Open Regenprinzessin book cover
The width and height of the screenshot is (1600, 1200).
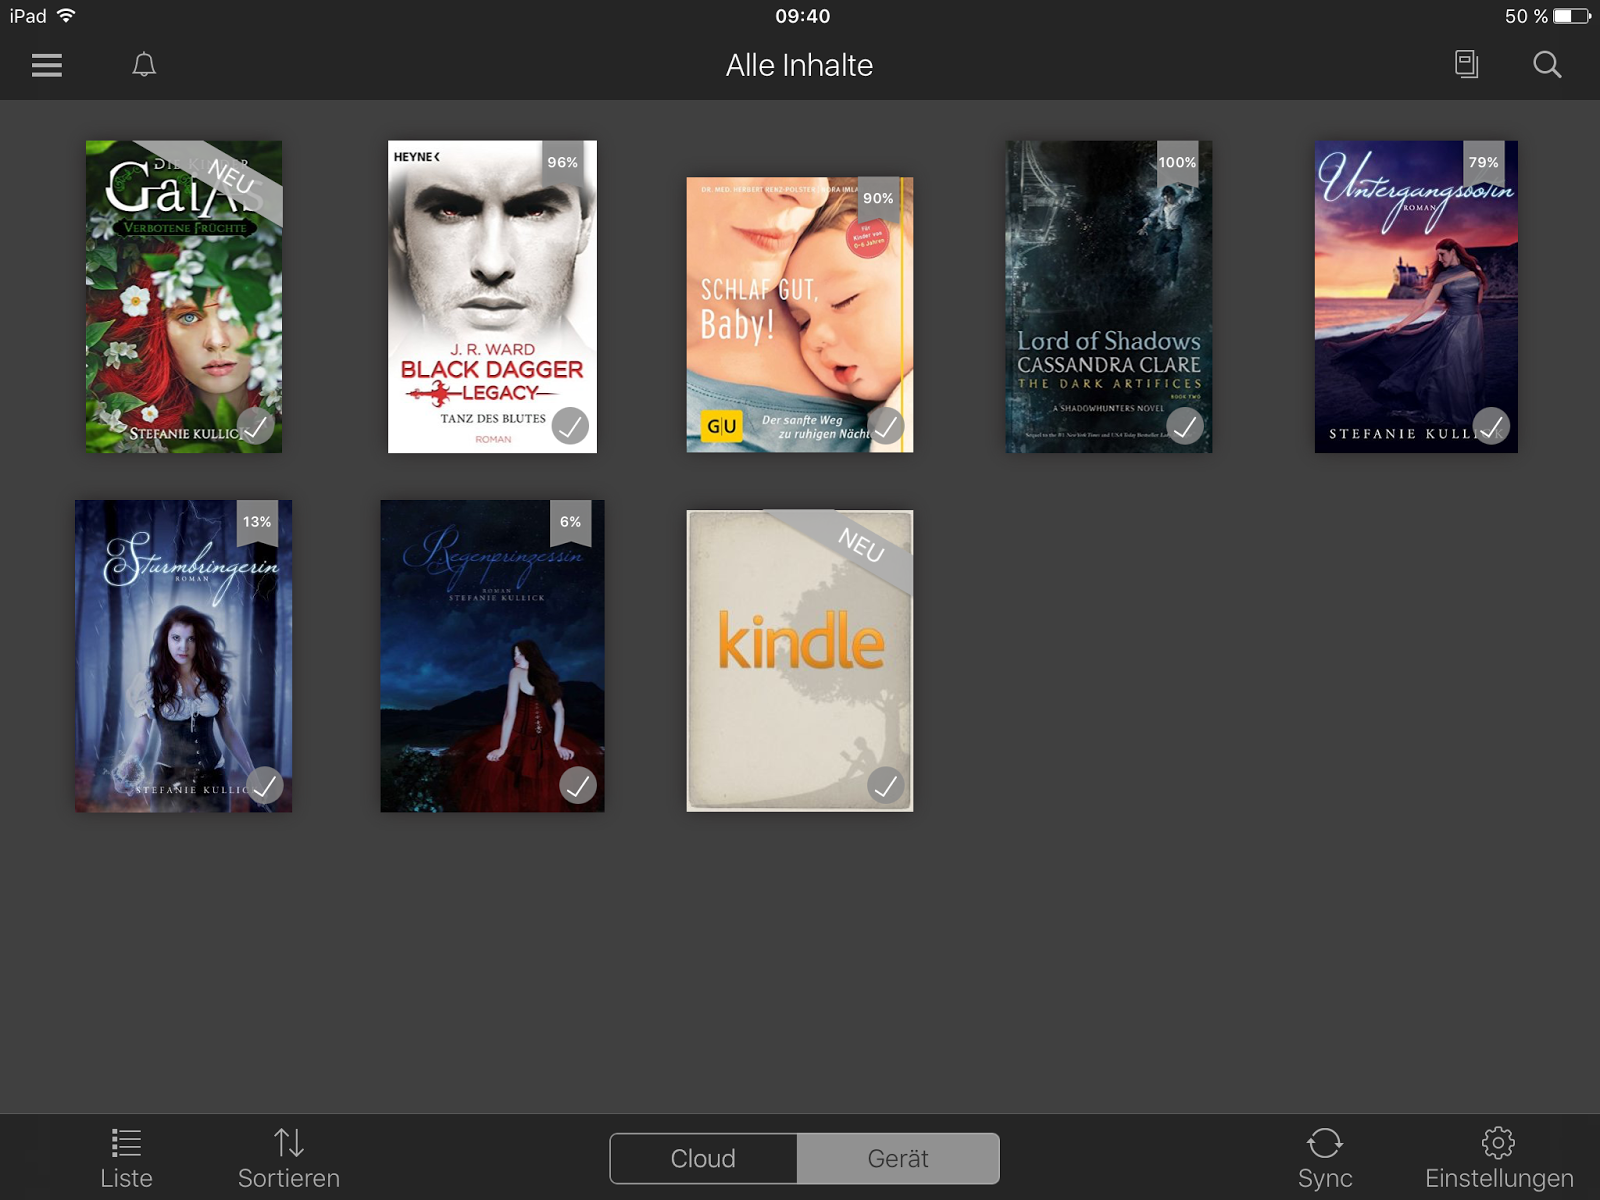(492, 656)
